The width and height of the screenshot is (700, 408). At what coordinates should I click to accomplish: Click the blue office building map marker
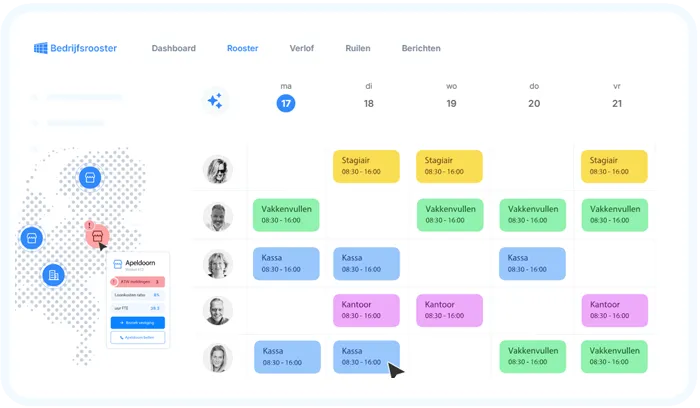point(53,274)
